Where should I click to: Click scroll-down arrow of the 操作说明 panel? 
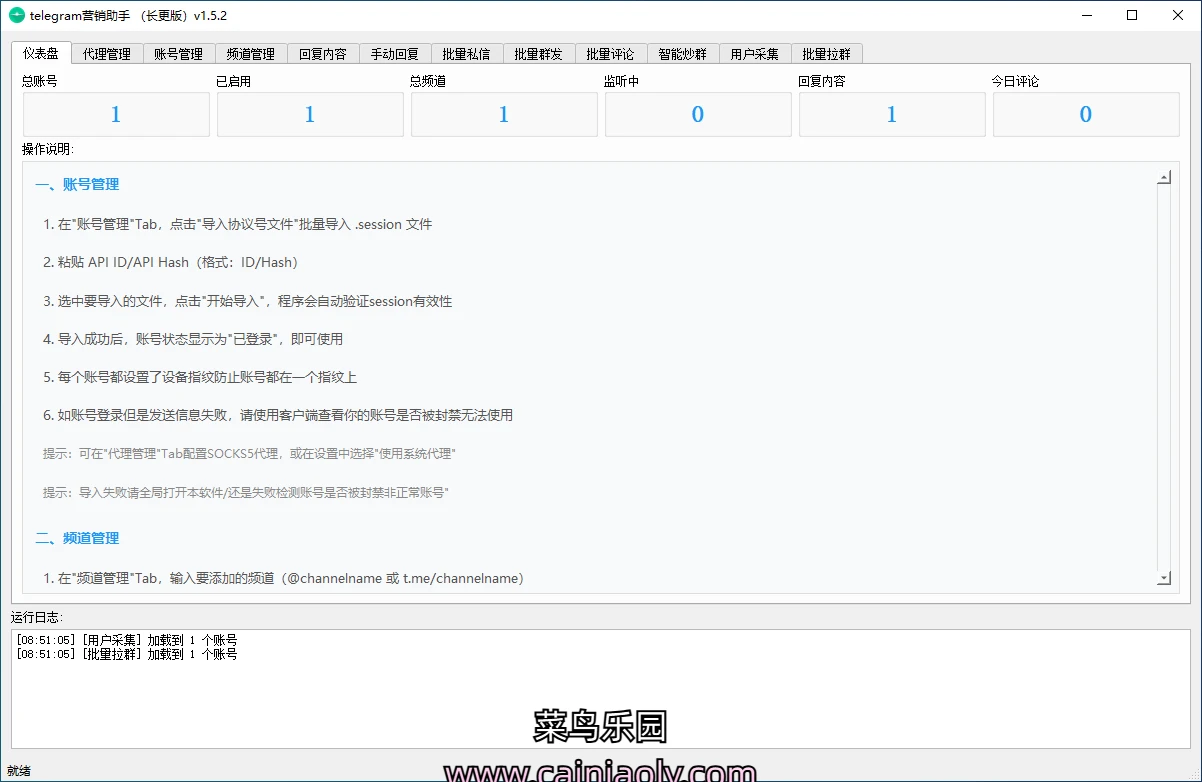(1163, 578)
